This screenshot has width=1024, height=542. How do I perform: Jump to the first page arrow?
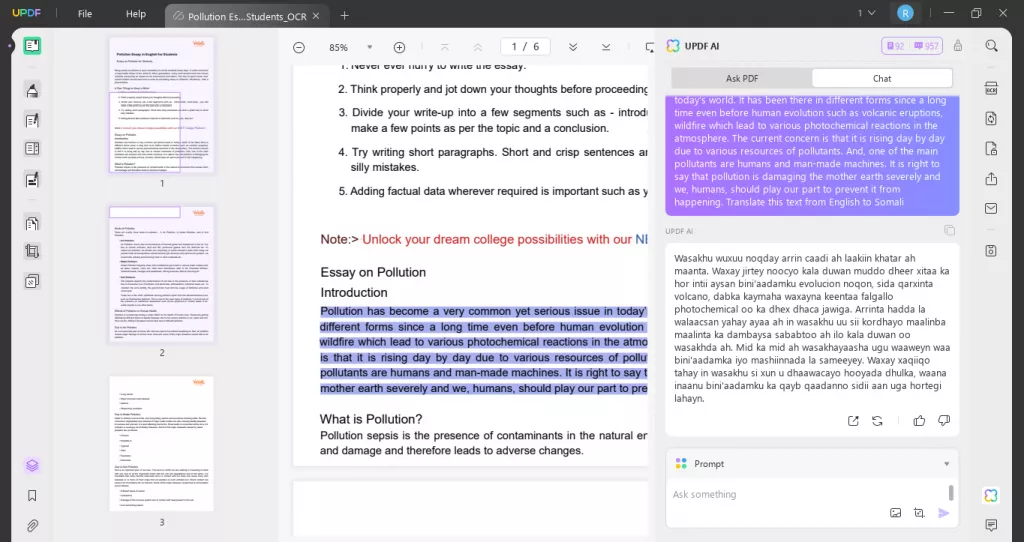pos(445,47)
